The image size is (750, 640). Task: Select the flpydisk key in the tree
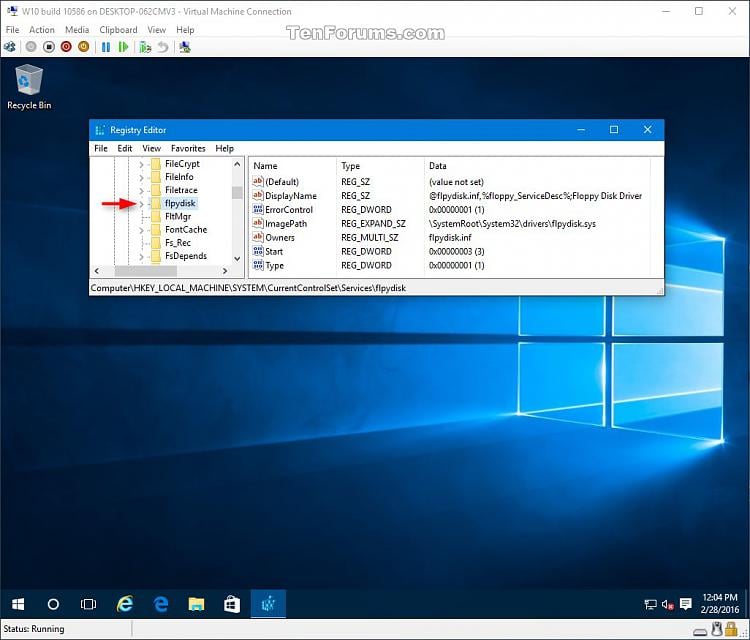point(180,203)
